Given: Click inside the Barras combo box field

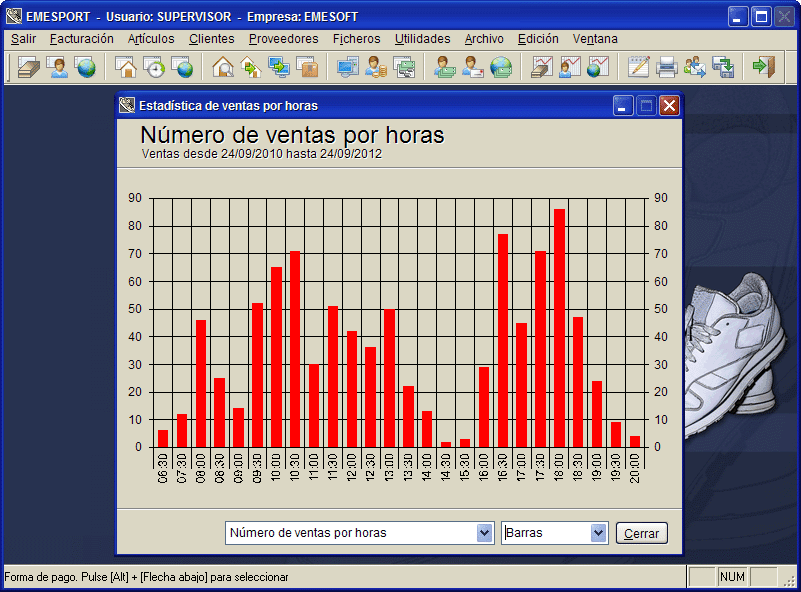Looking at the screenshot, I should point(546,533).
